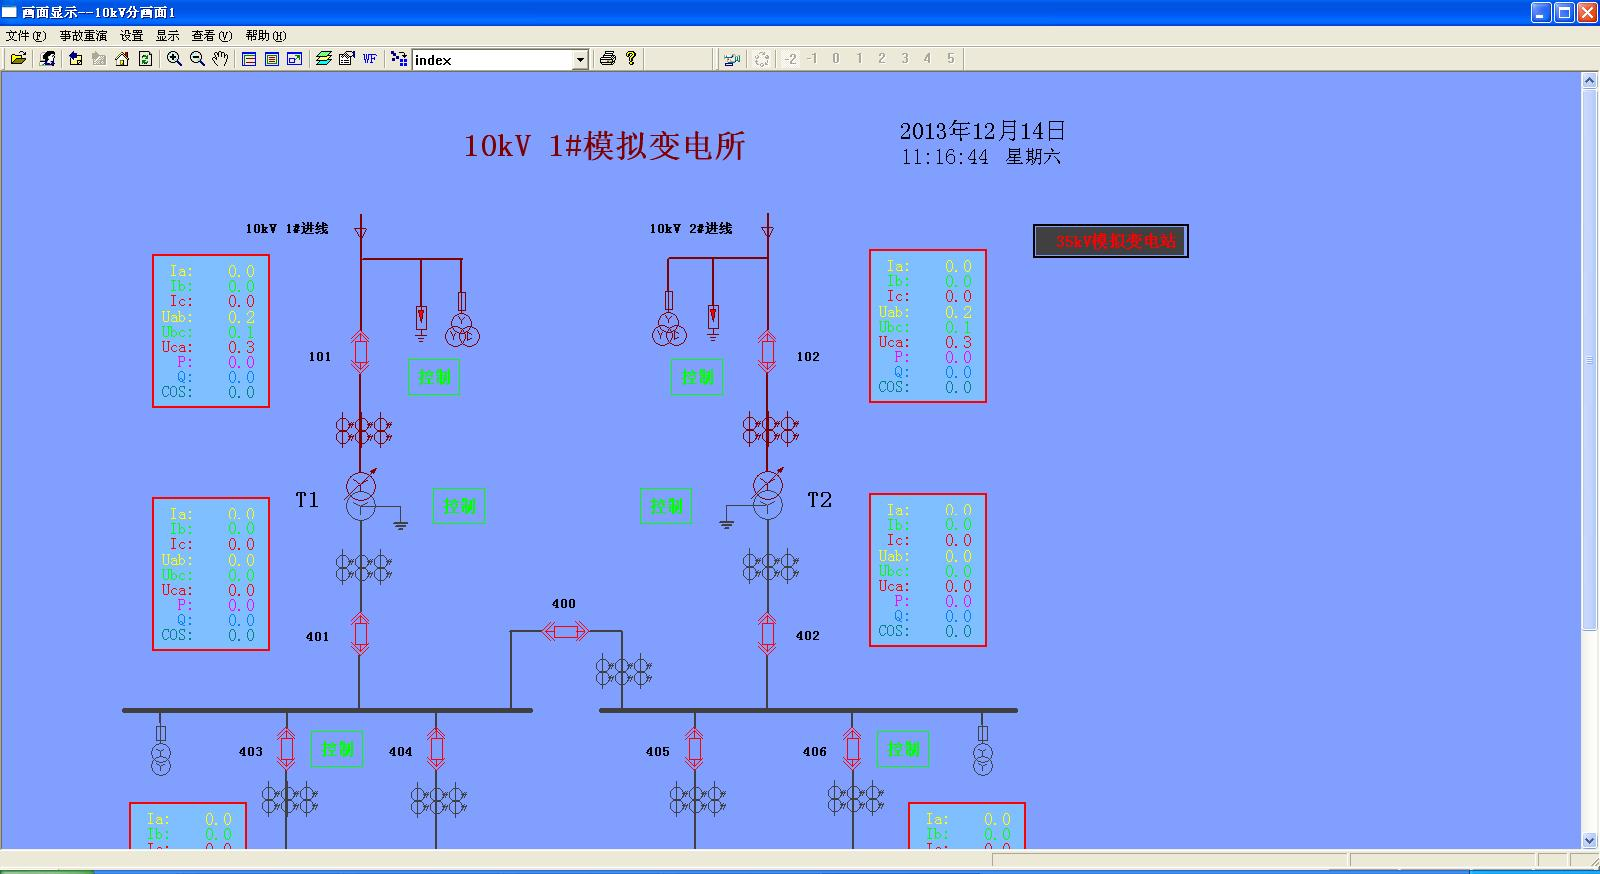Select the zoom out magnifier tool
The image size is (1600, 874).
coord(197,59)
